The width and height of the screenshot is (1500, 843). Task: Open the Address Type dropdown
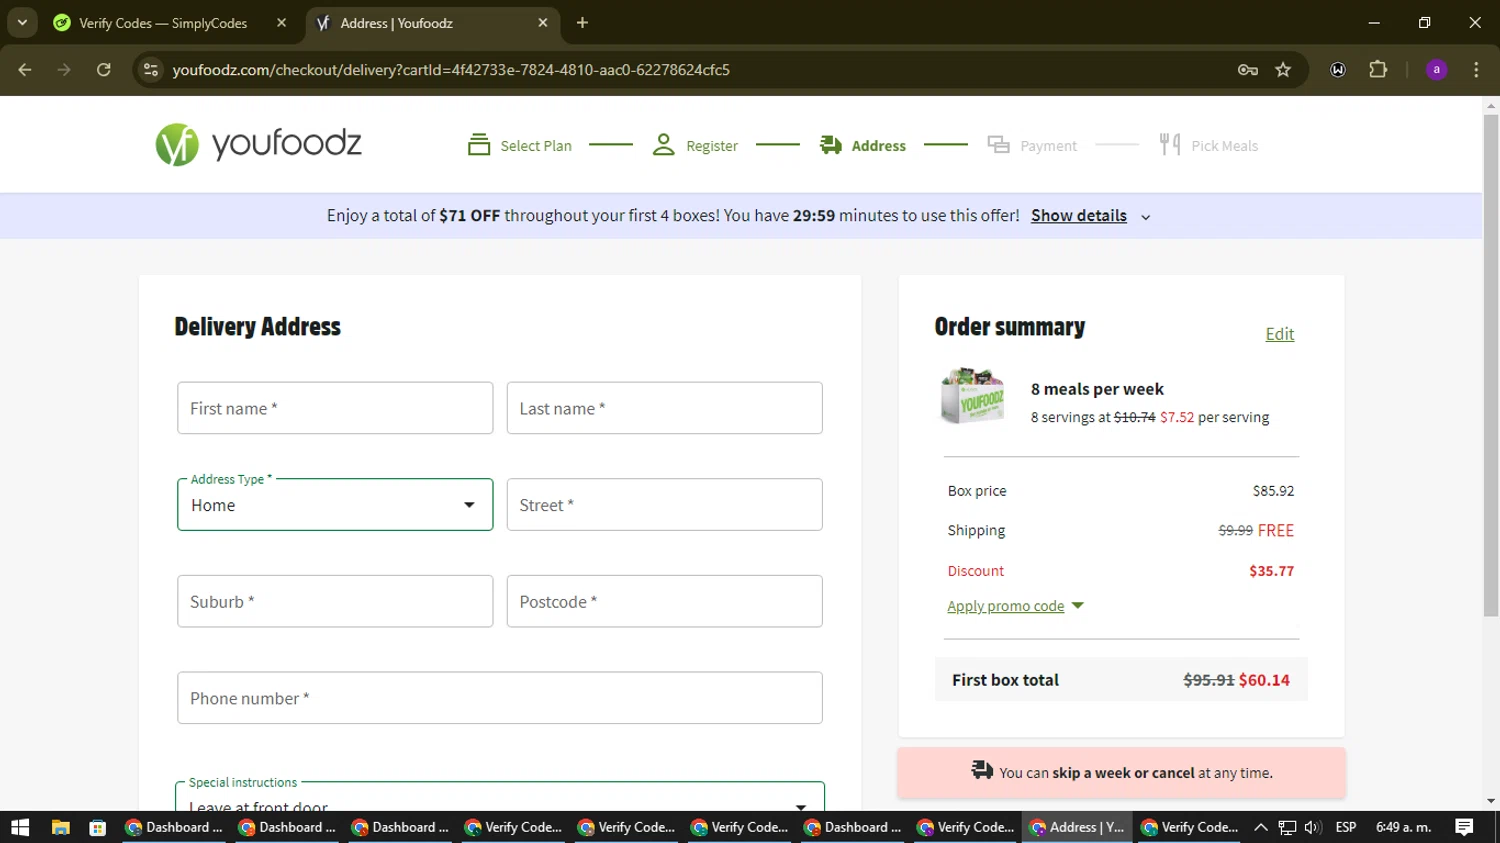(x=335, y=505)
